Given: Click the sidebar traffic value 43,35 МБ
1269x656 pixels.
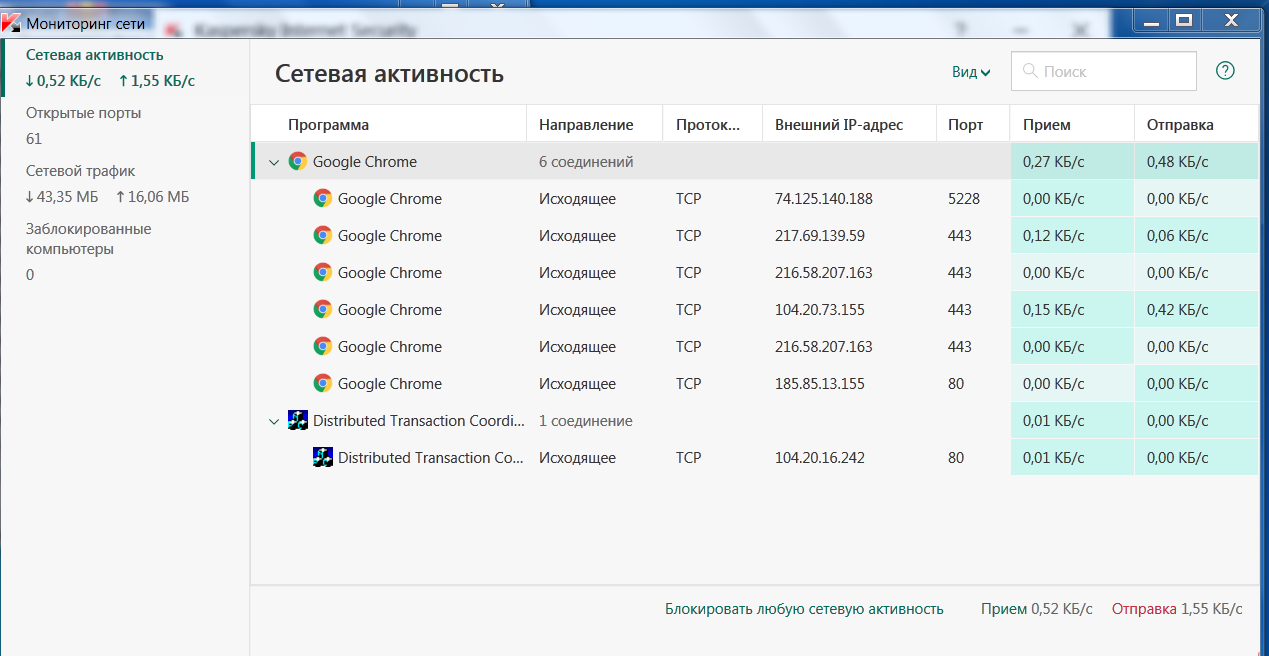Looking at the screenshot, I should [x=62, y=197].
